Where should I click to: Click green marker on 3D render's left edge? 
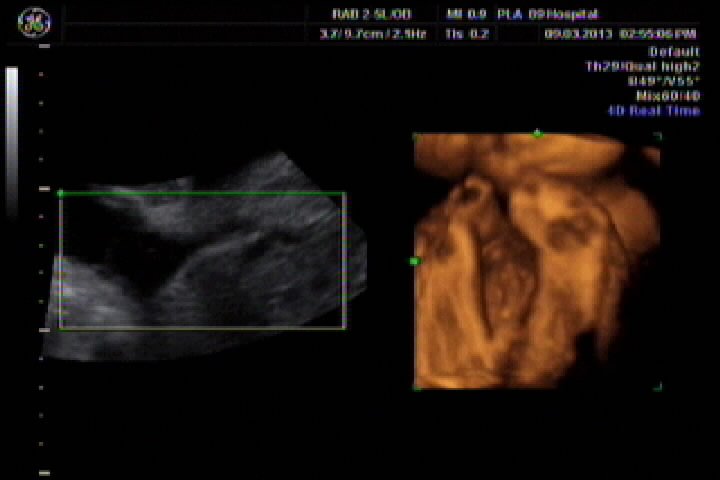coord(414,261)
